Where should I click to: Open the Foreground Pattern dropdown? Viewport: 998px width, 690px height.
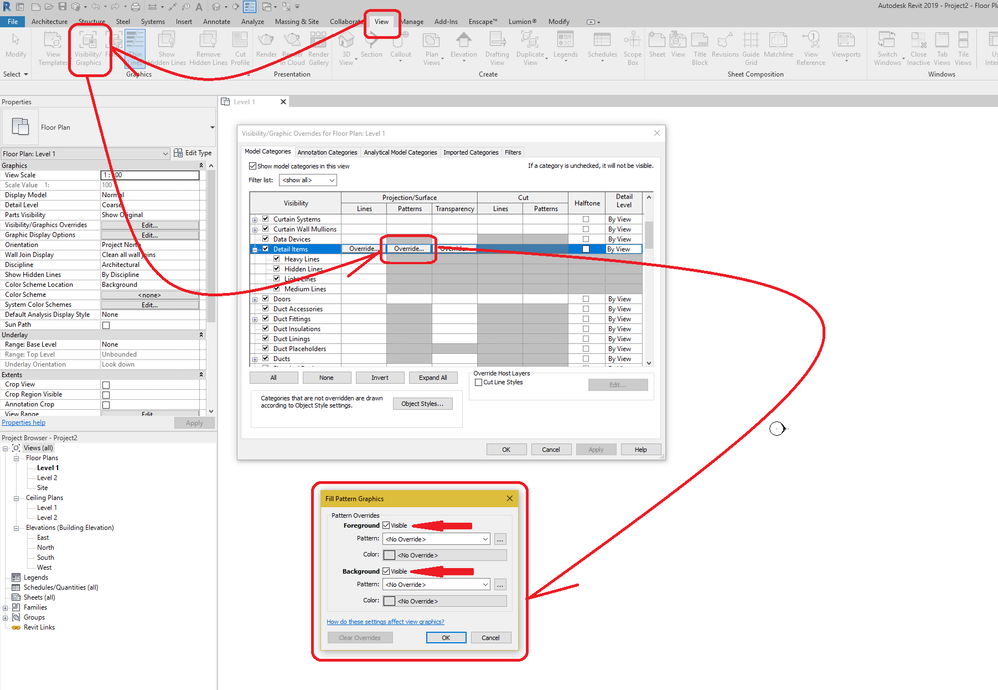coord(436,539)
